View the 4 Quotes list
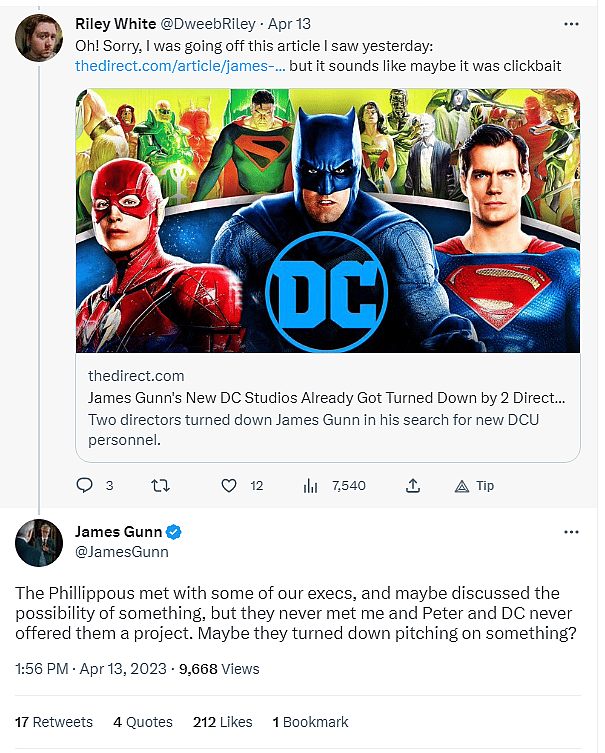Viewport: 605px width, 753px height. pyautogui.click(x=143, y=722)
